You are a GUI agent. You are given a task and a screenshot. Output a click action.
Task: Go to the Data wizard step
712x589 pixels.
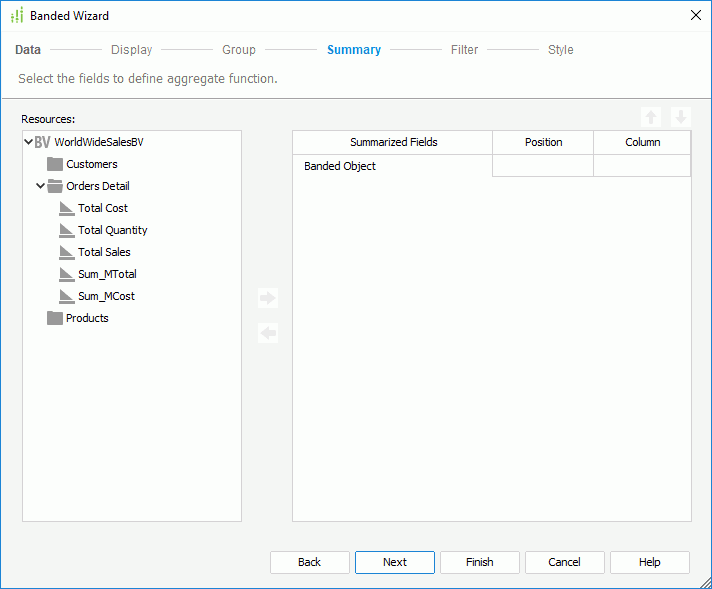28,49
